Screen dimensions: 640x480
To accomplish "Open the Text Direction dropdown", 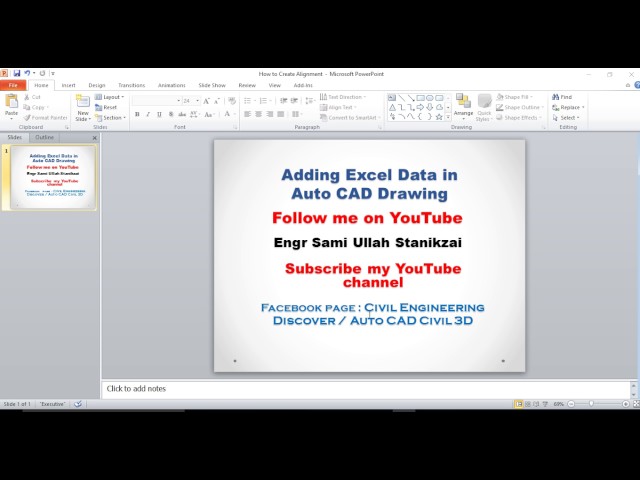I will click(343, 97).
